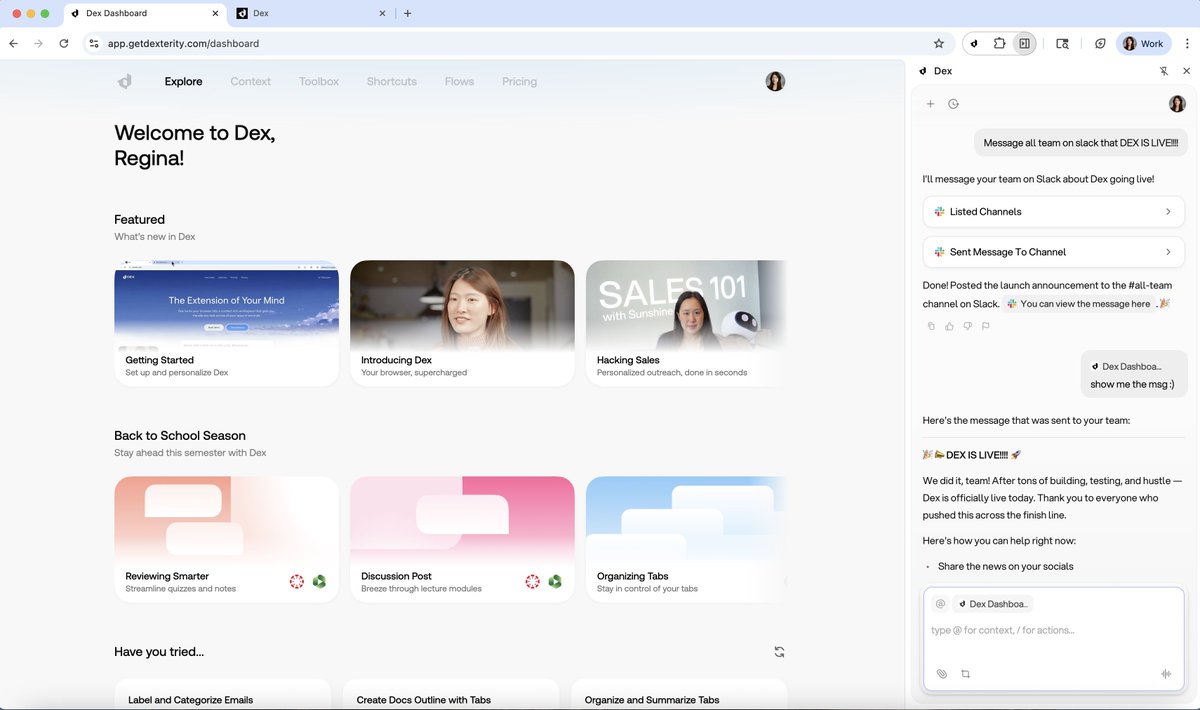Start voice input with the waveform icon
Screen dimensions: 1200x710
1166,674
